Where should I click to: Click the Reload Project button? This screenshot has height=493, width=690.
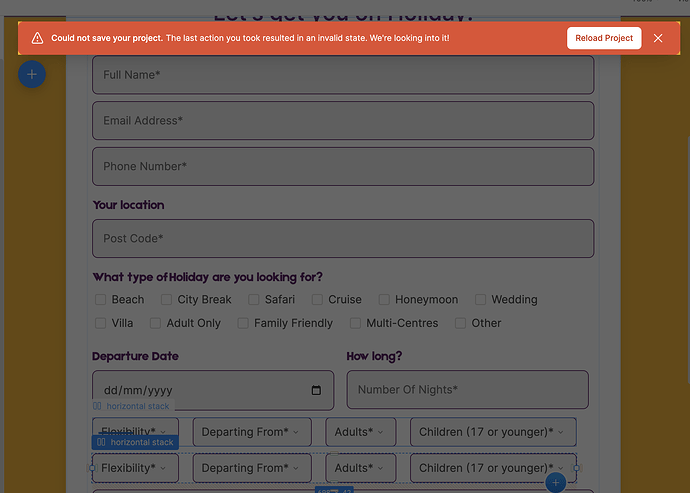click(x=604, y=38)
